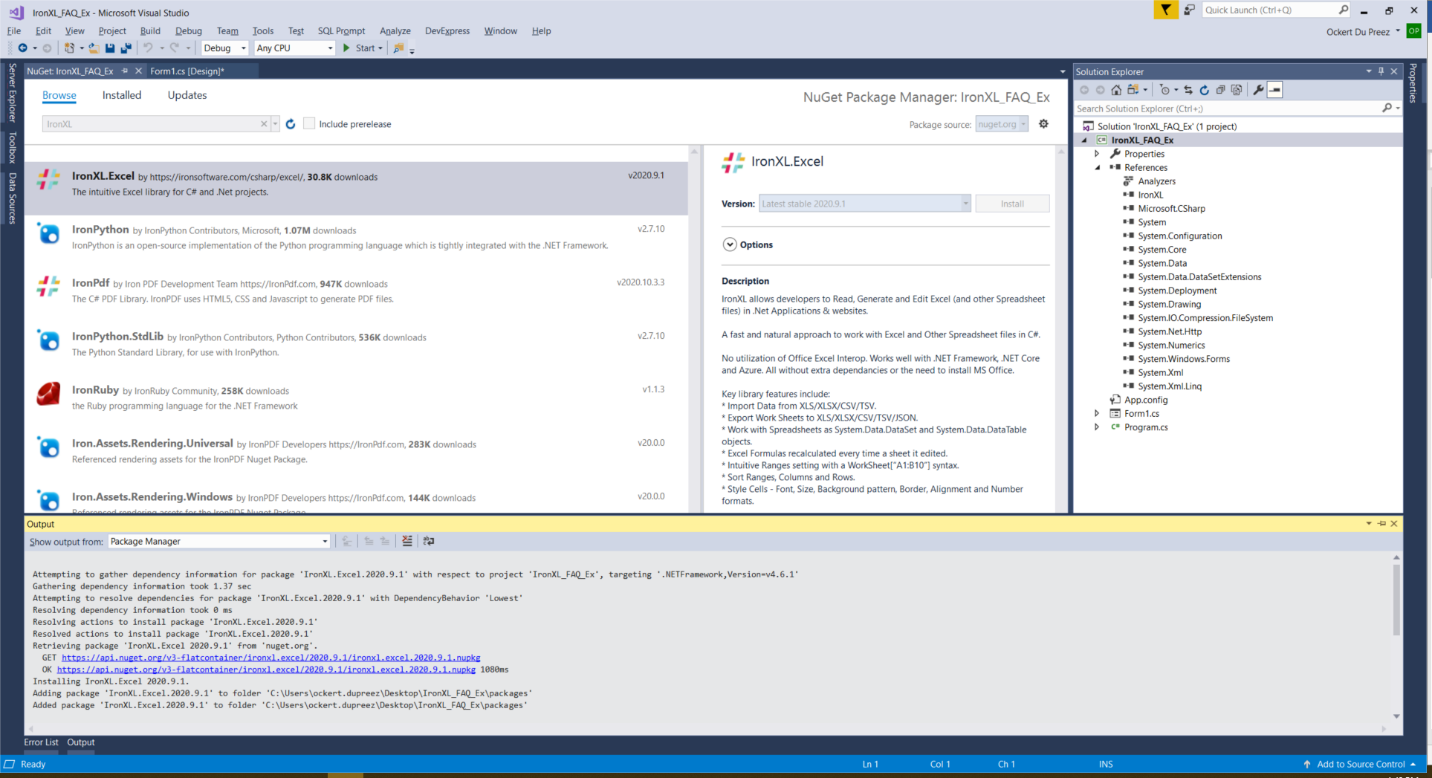This screenshot has height=778, width=1432.
Task: Switch to Form1.cs [Design] tab
Action: [x=187, y=71]
